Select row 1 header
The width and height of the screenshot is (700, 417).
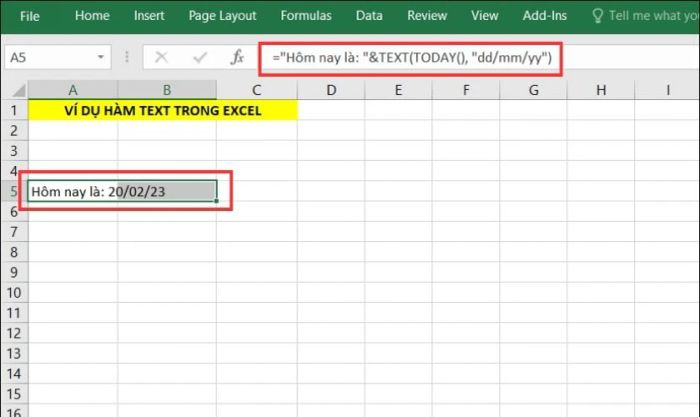(x=14, y=110)
